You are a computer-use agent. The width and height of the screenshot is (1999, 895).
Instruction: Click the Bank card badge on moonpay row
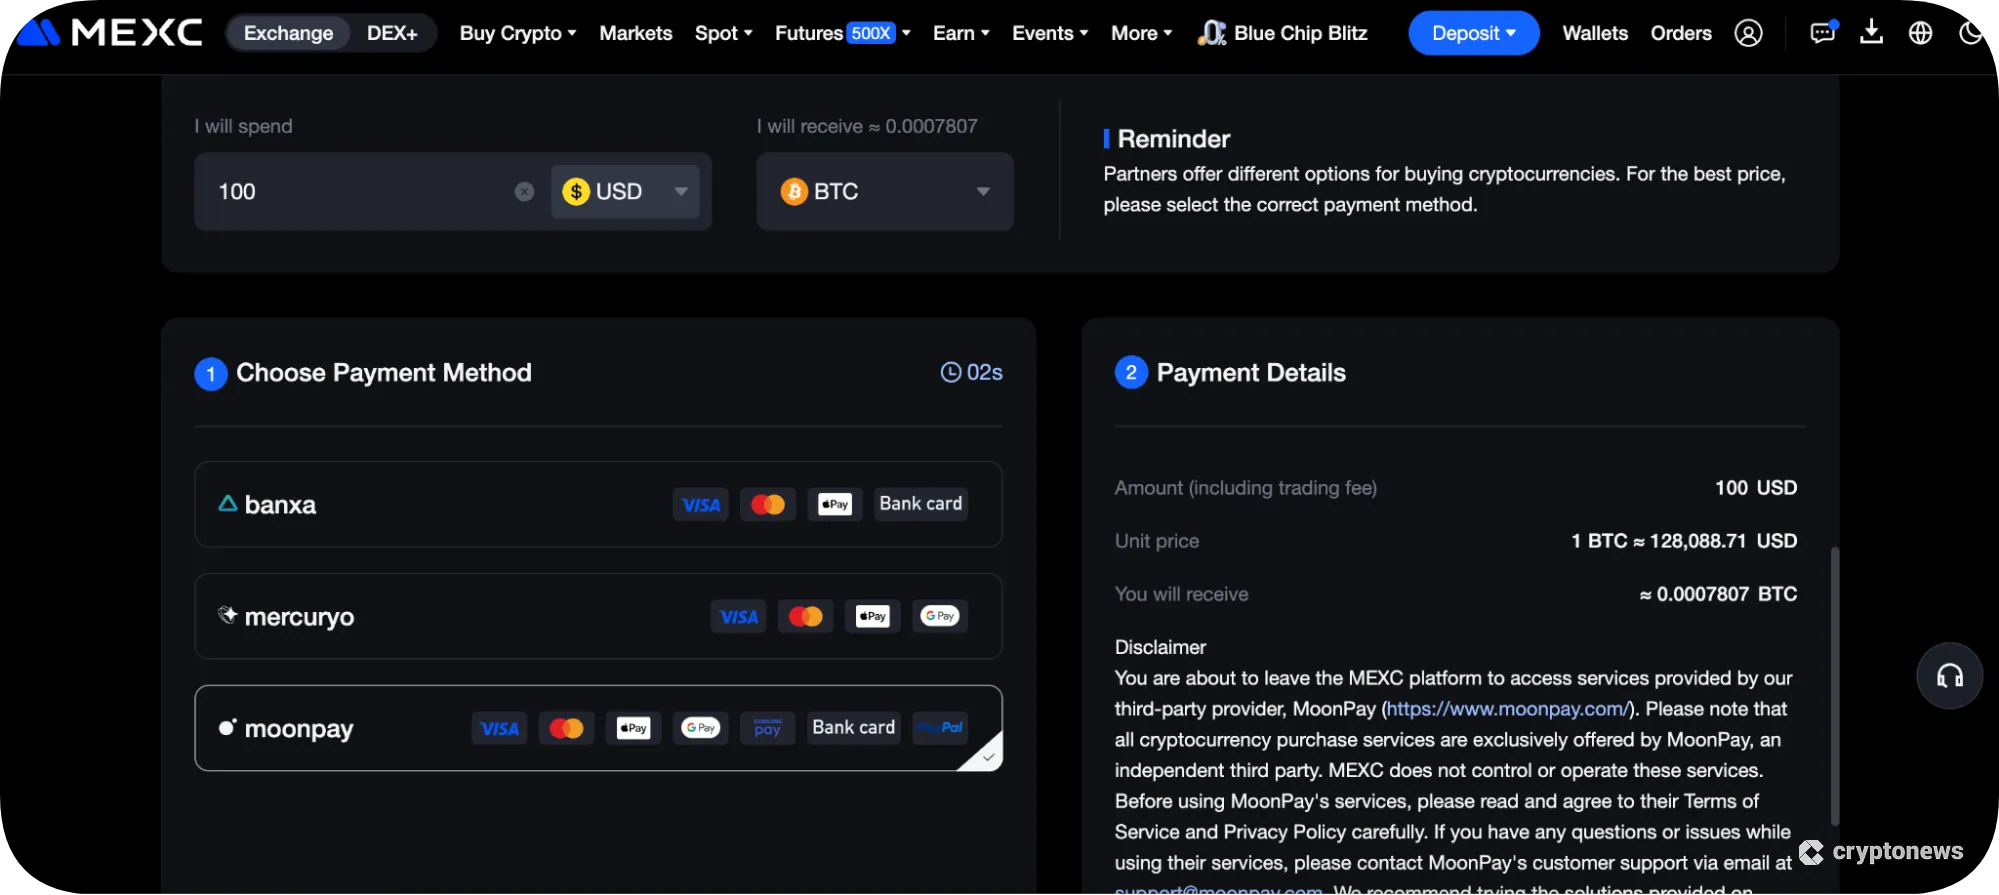tap(854, 728)
